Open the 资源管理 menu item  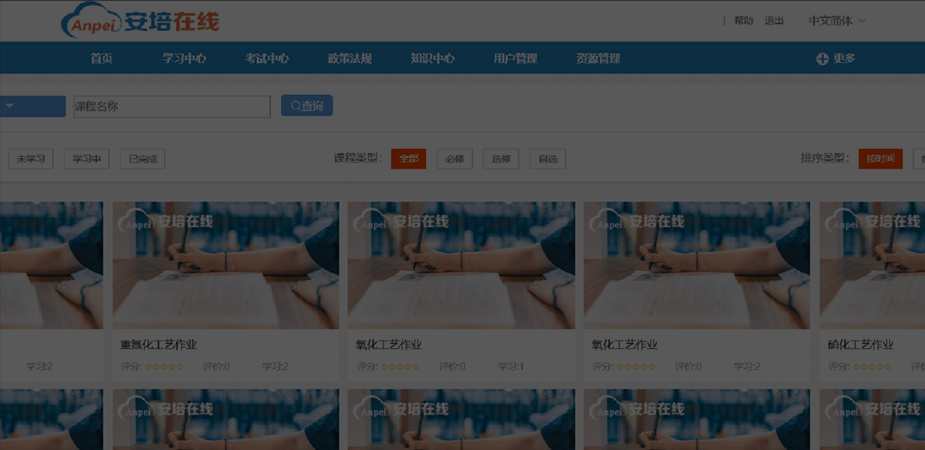[598, 58]
